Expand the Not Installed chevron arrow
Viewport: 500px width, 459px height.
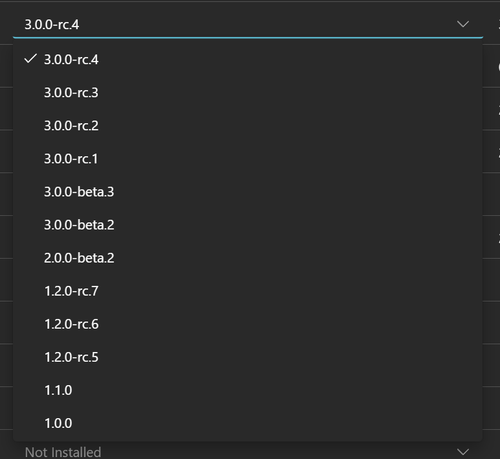pyautogui.click(x=463, y=452)
